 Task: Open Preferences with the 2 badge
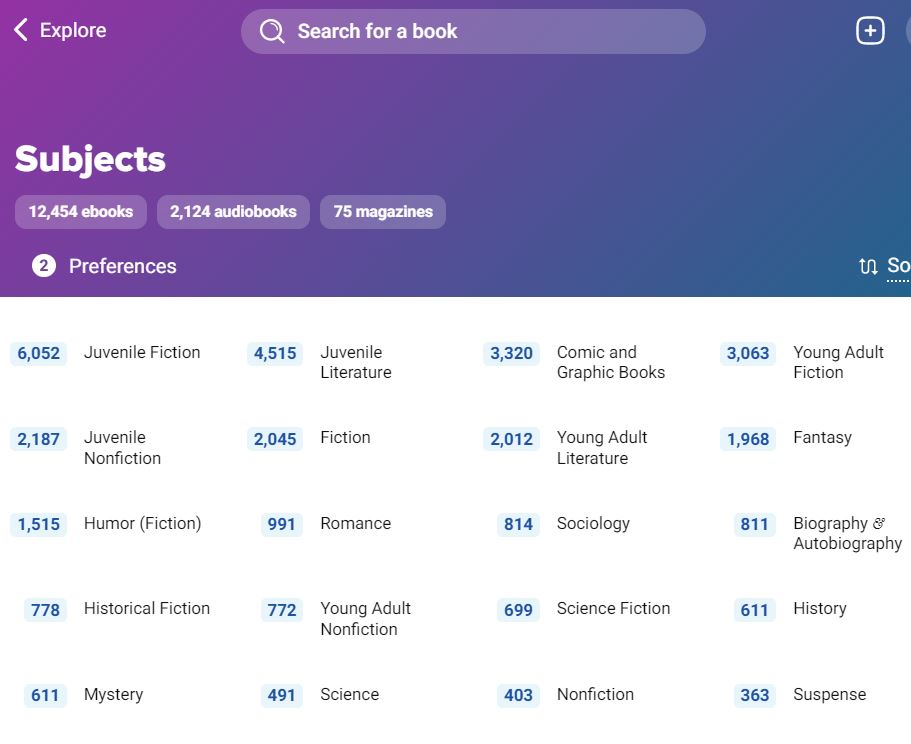click(x=44, y=266)
